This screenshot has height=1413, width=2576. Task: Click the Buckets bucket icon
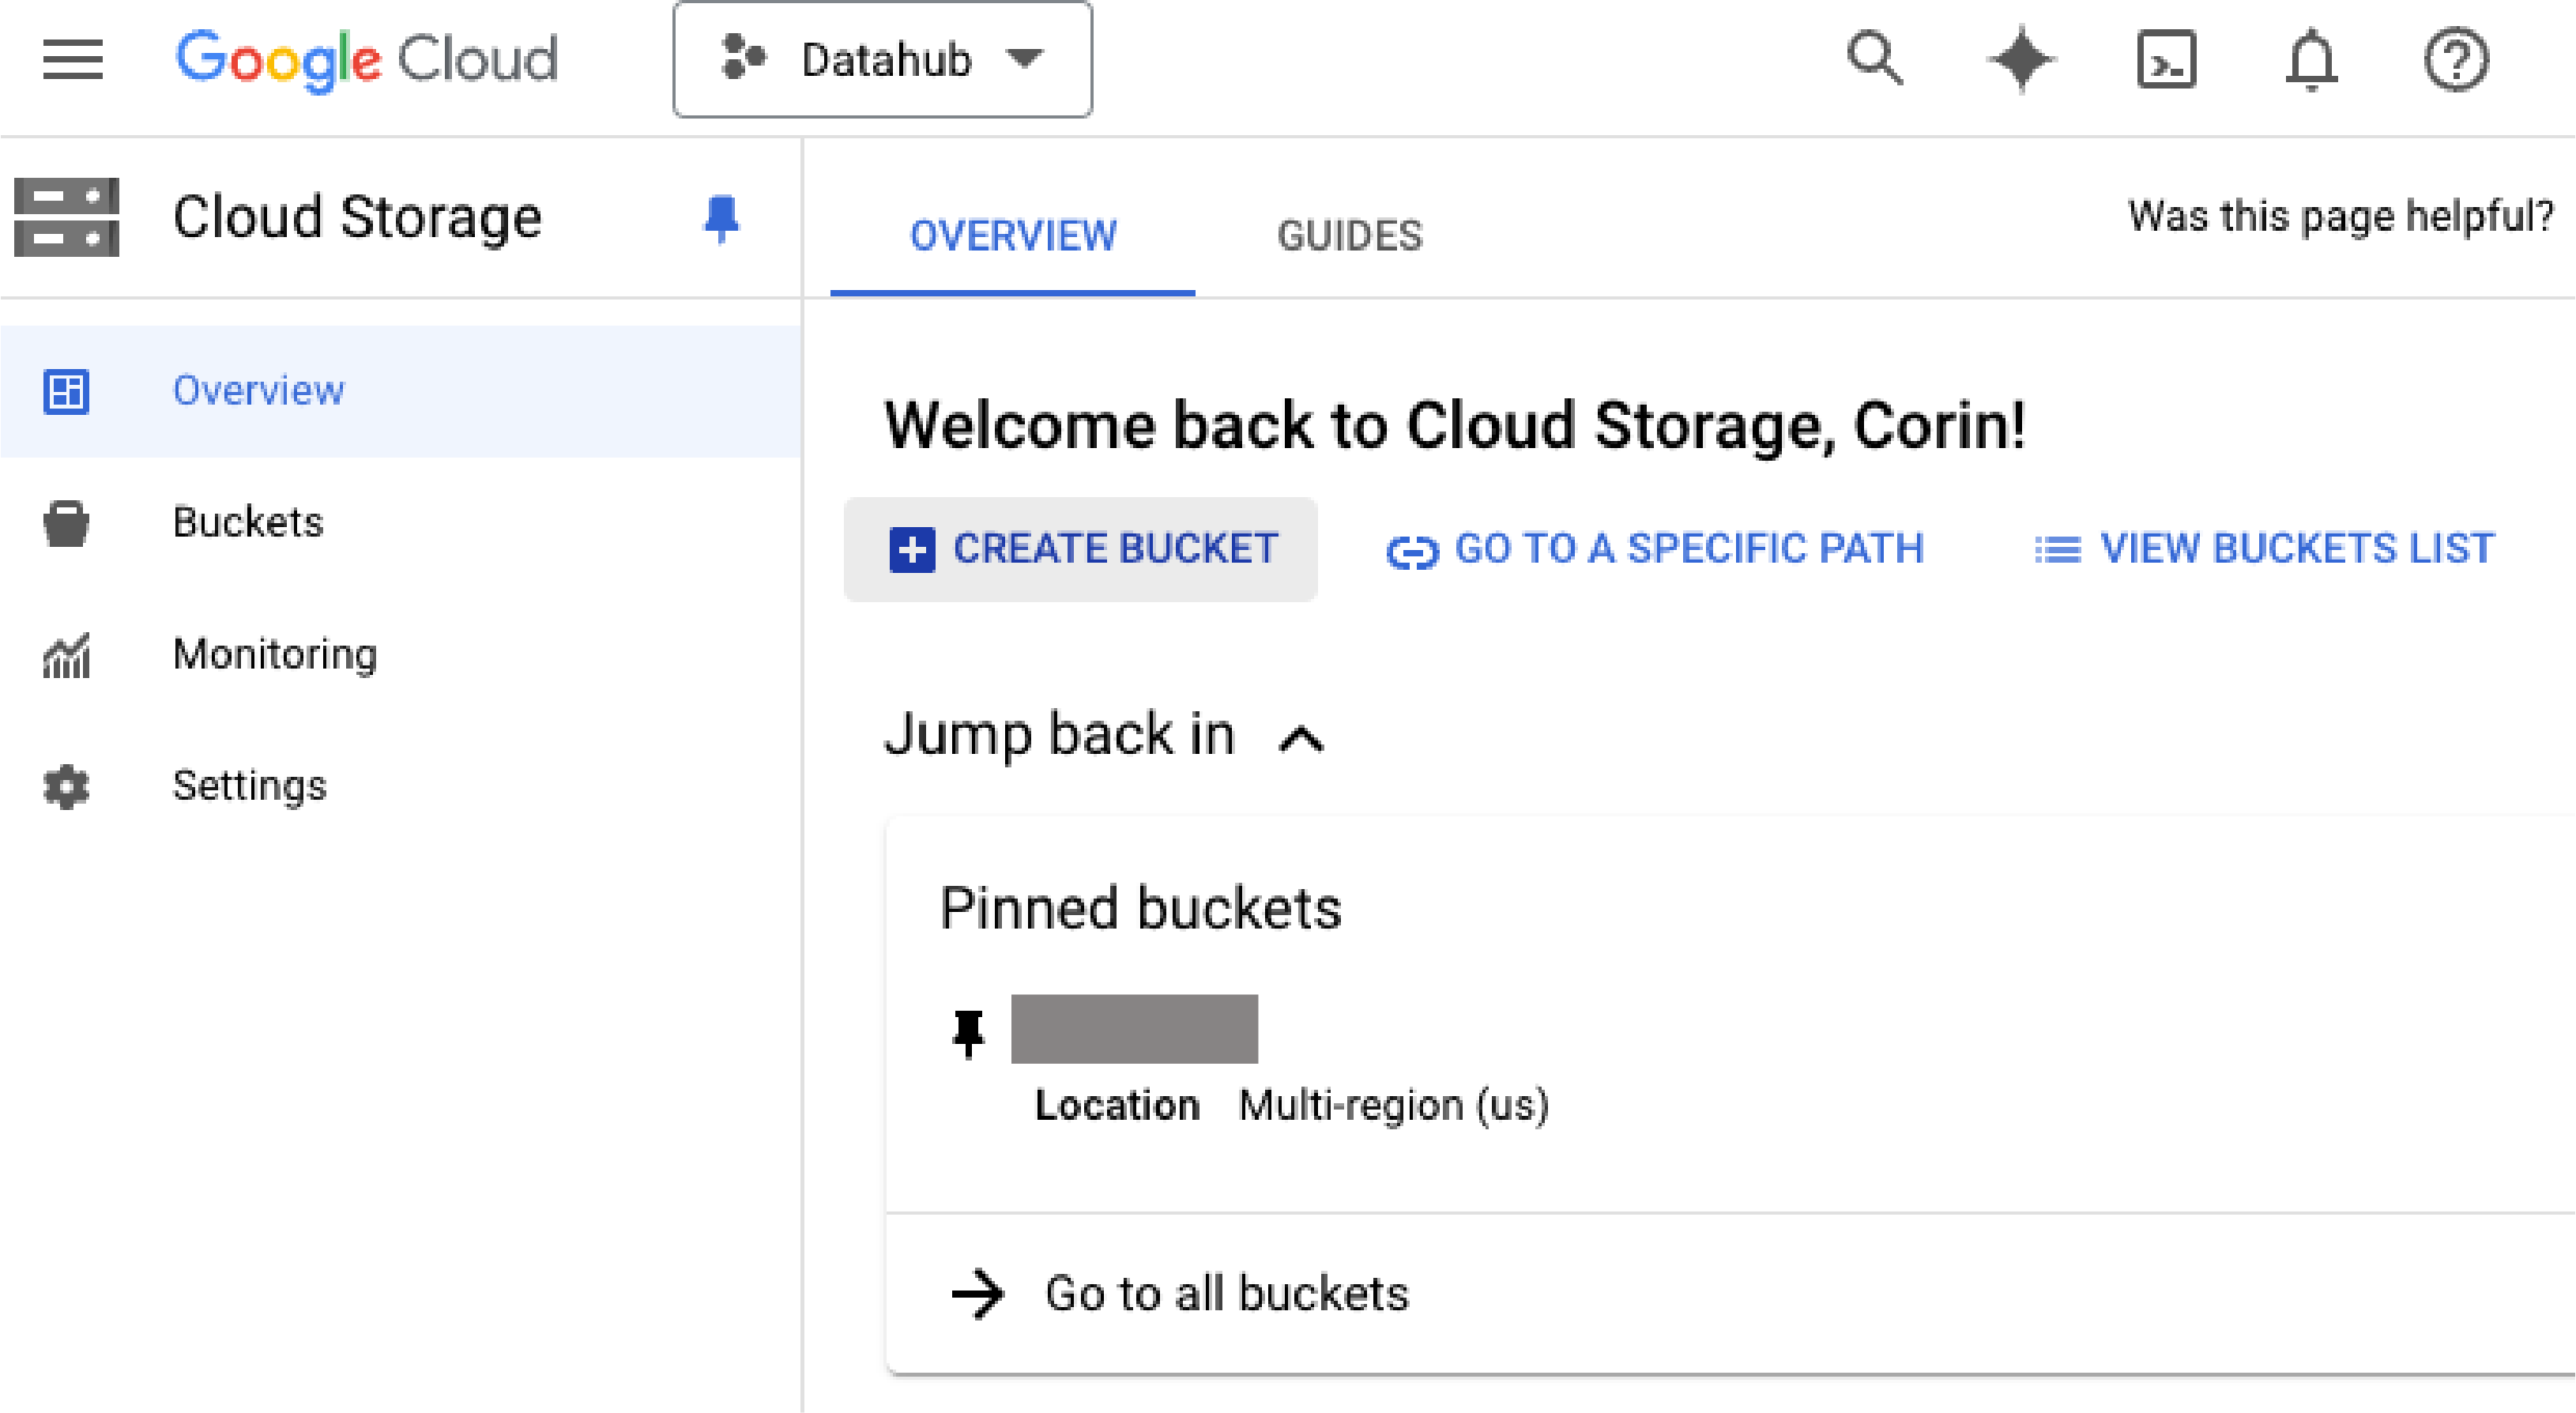[66, 523]
